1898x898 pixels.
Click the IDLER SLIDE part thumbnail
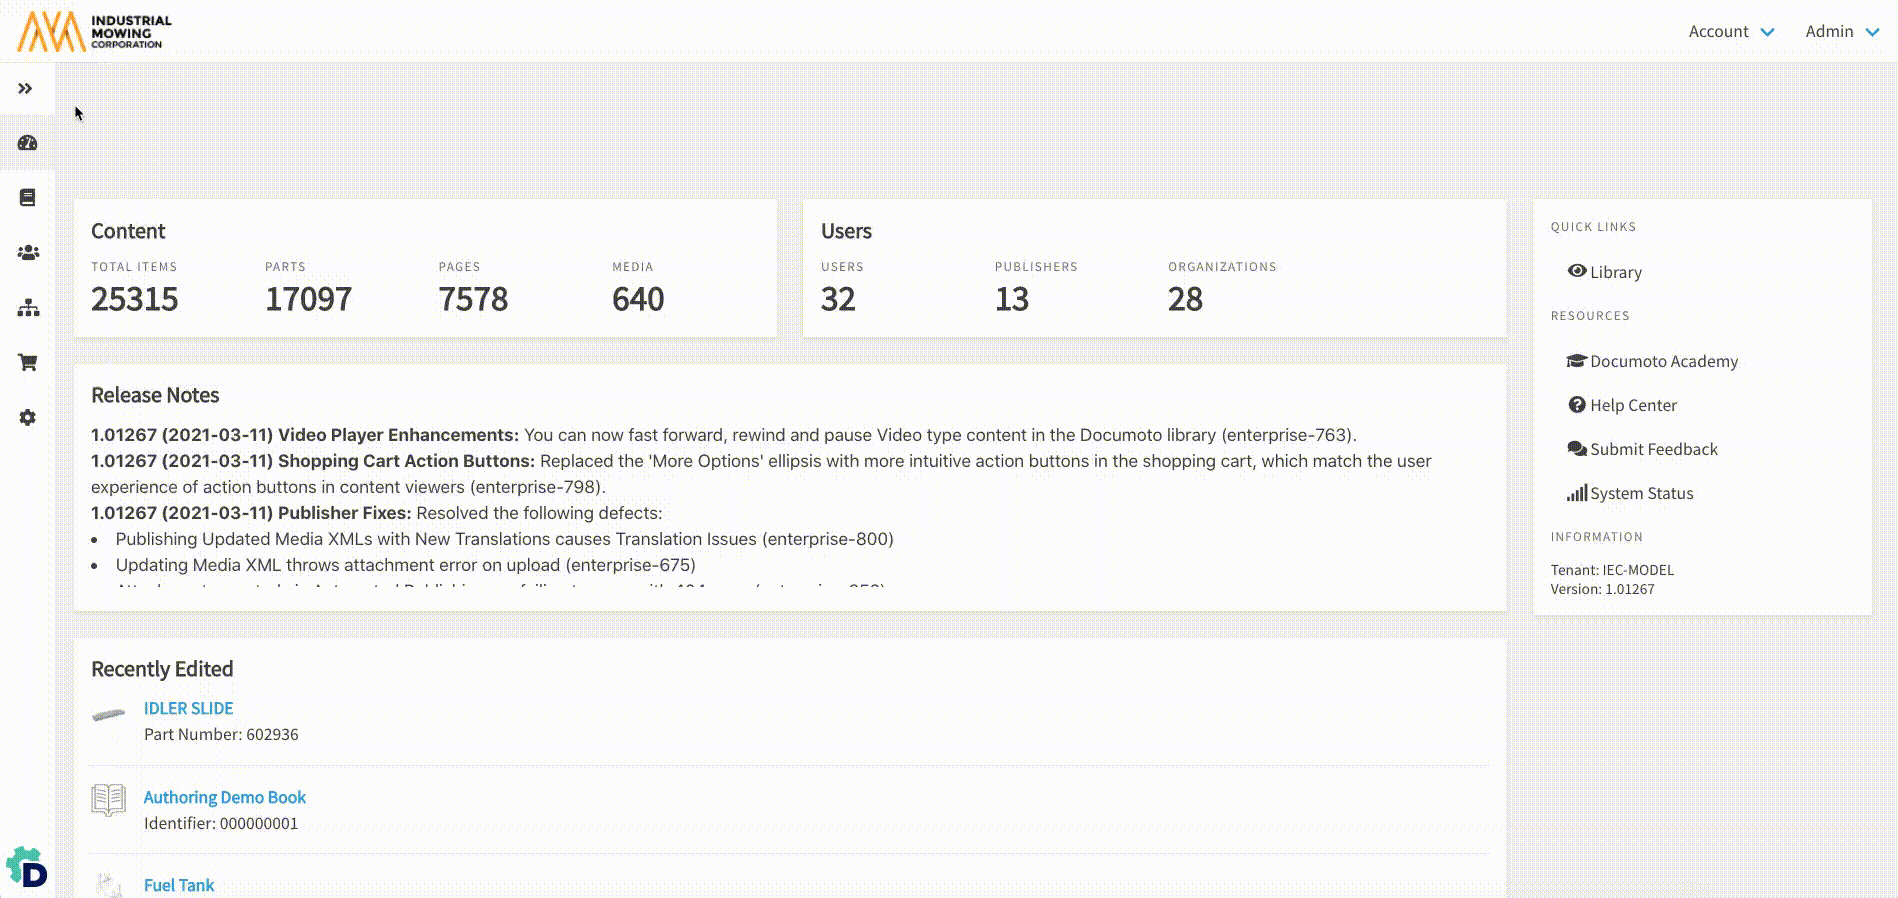(x=108, y=714)
